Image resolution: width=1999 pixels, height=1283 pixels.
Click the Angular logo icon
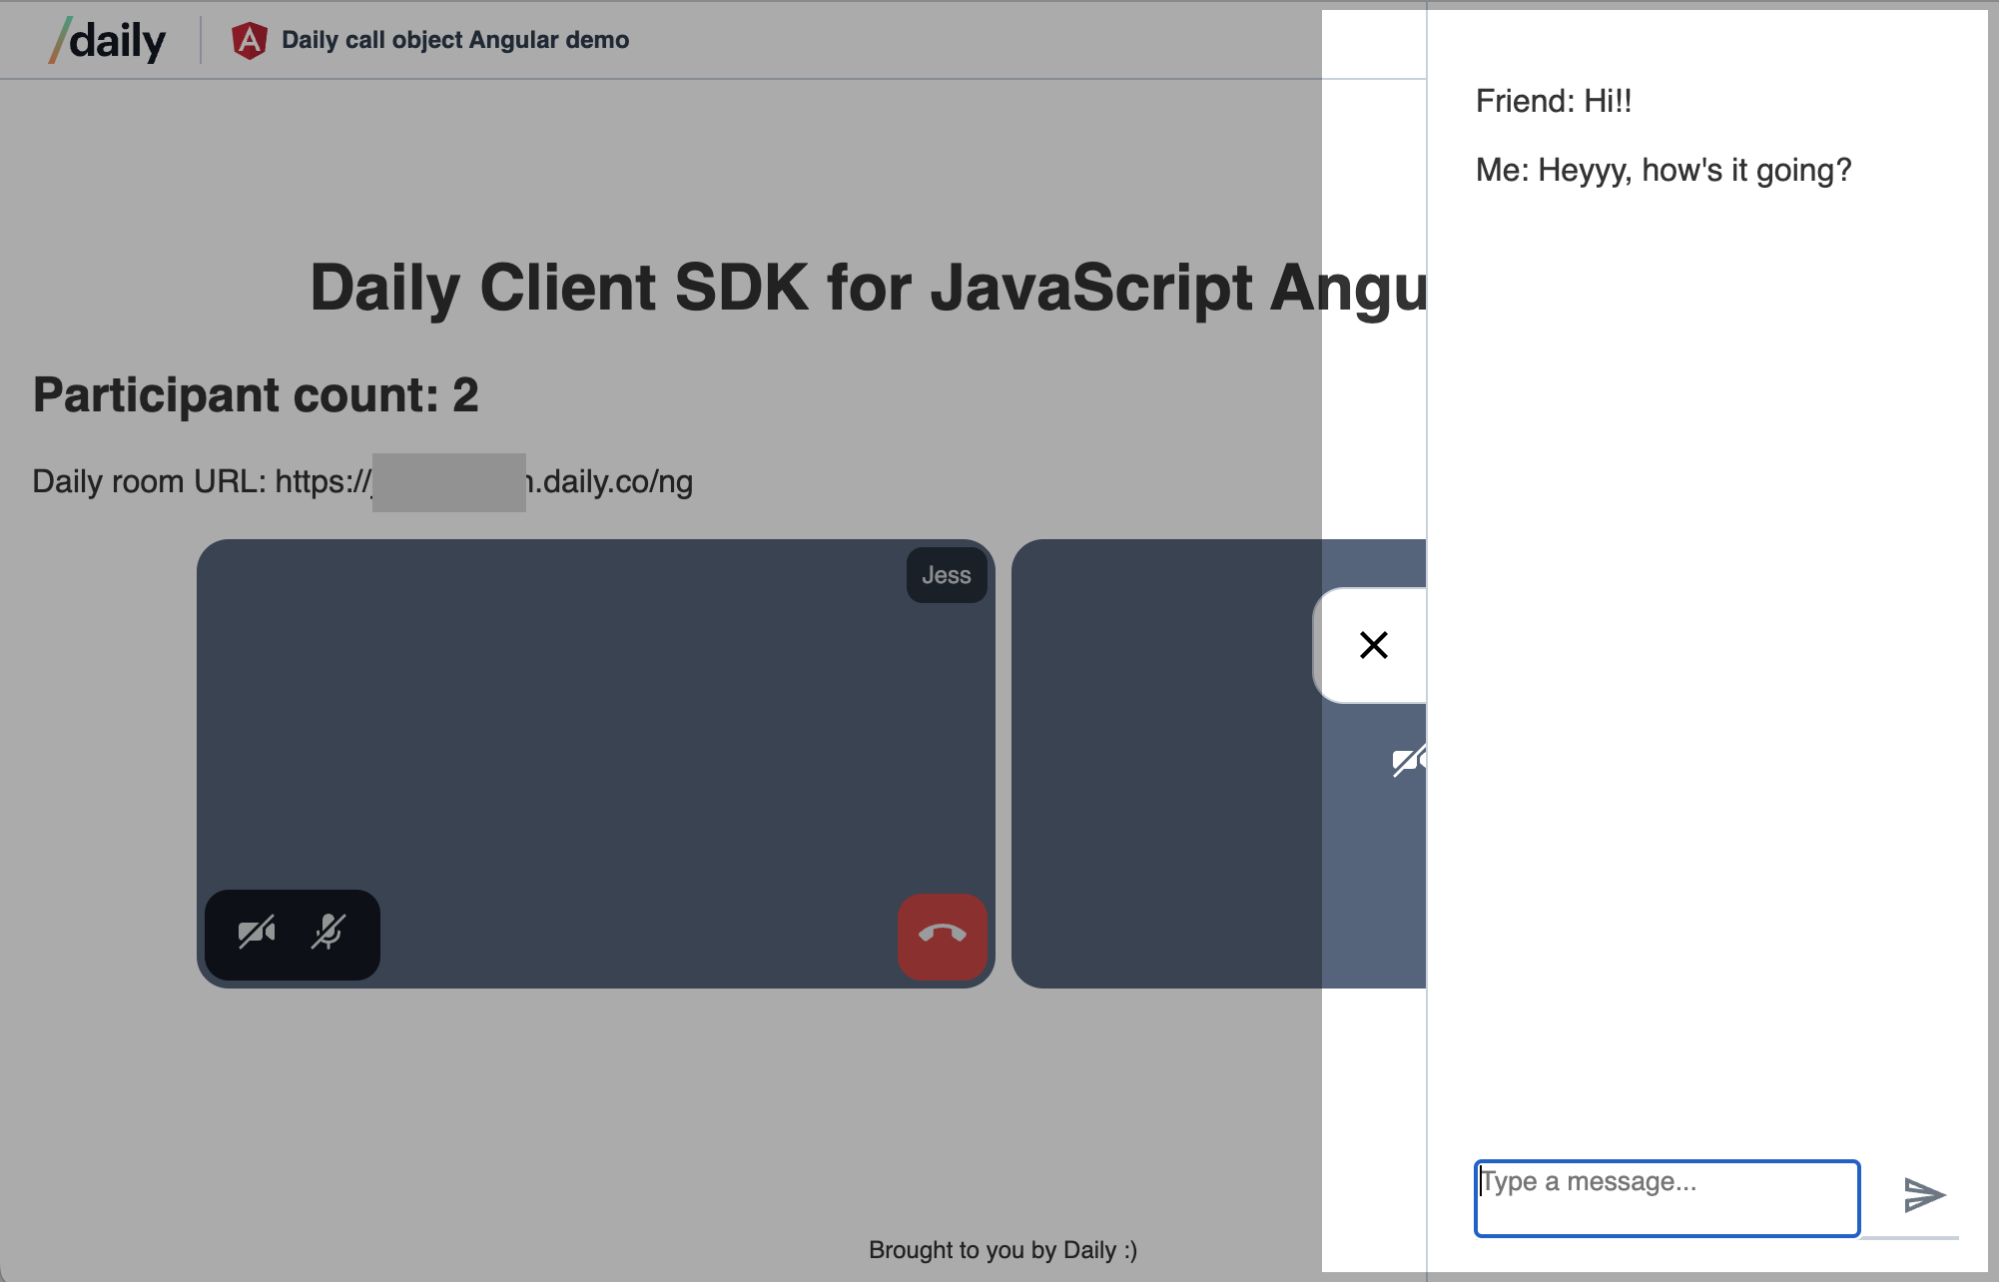pyautogui.click(x=249, y=39)
